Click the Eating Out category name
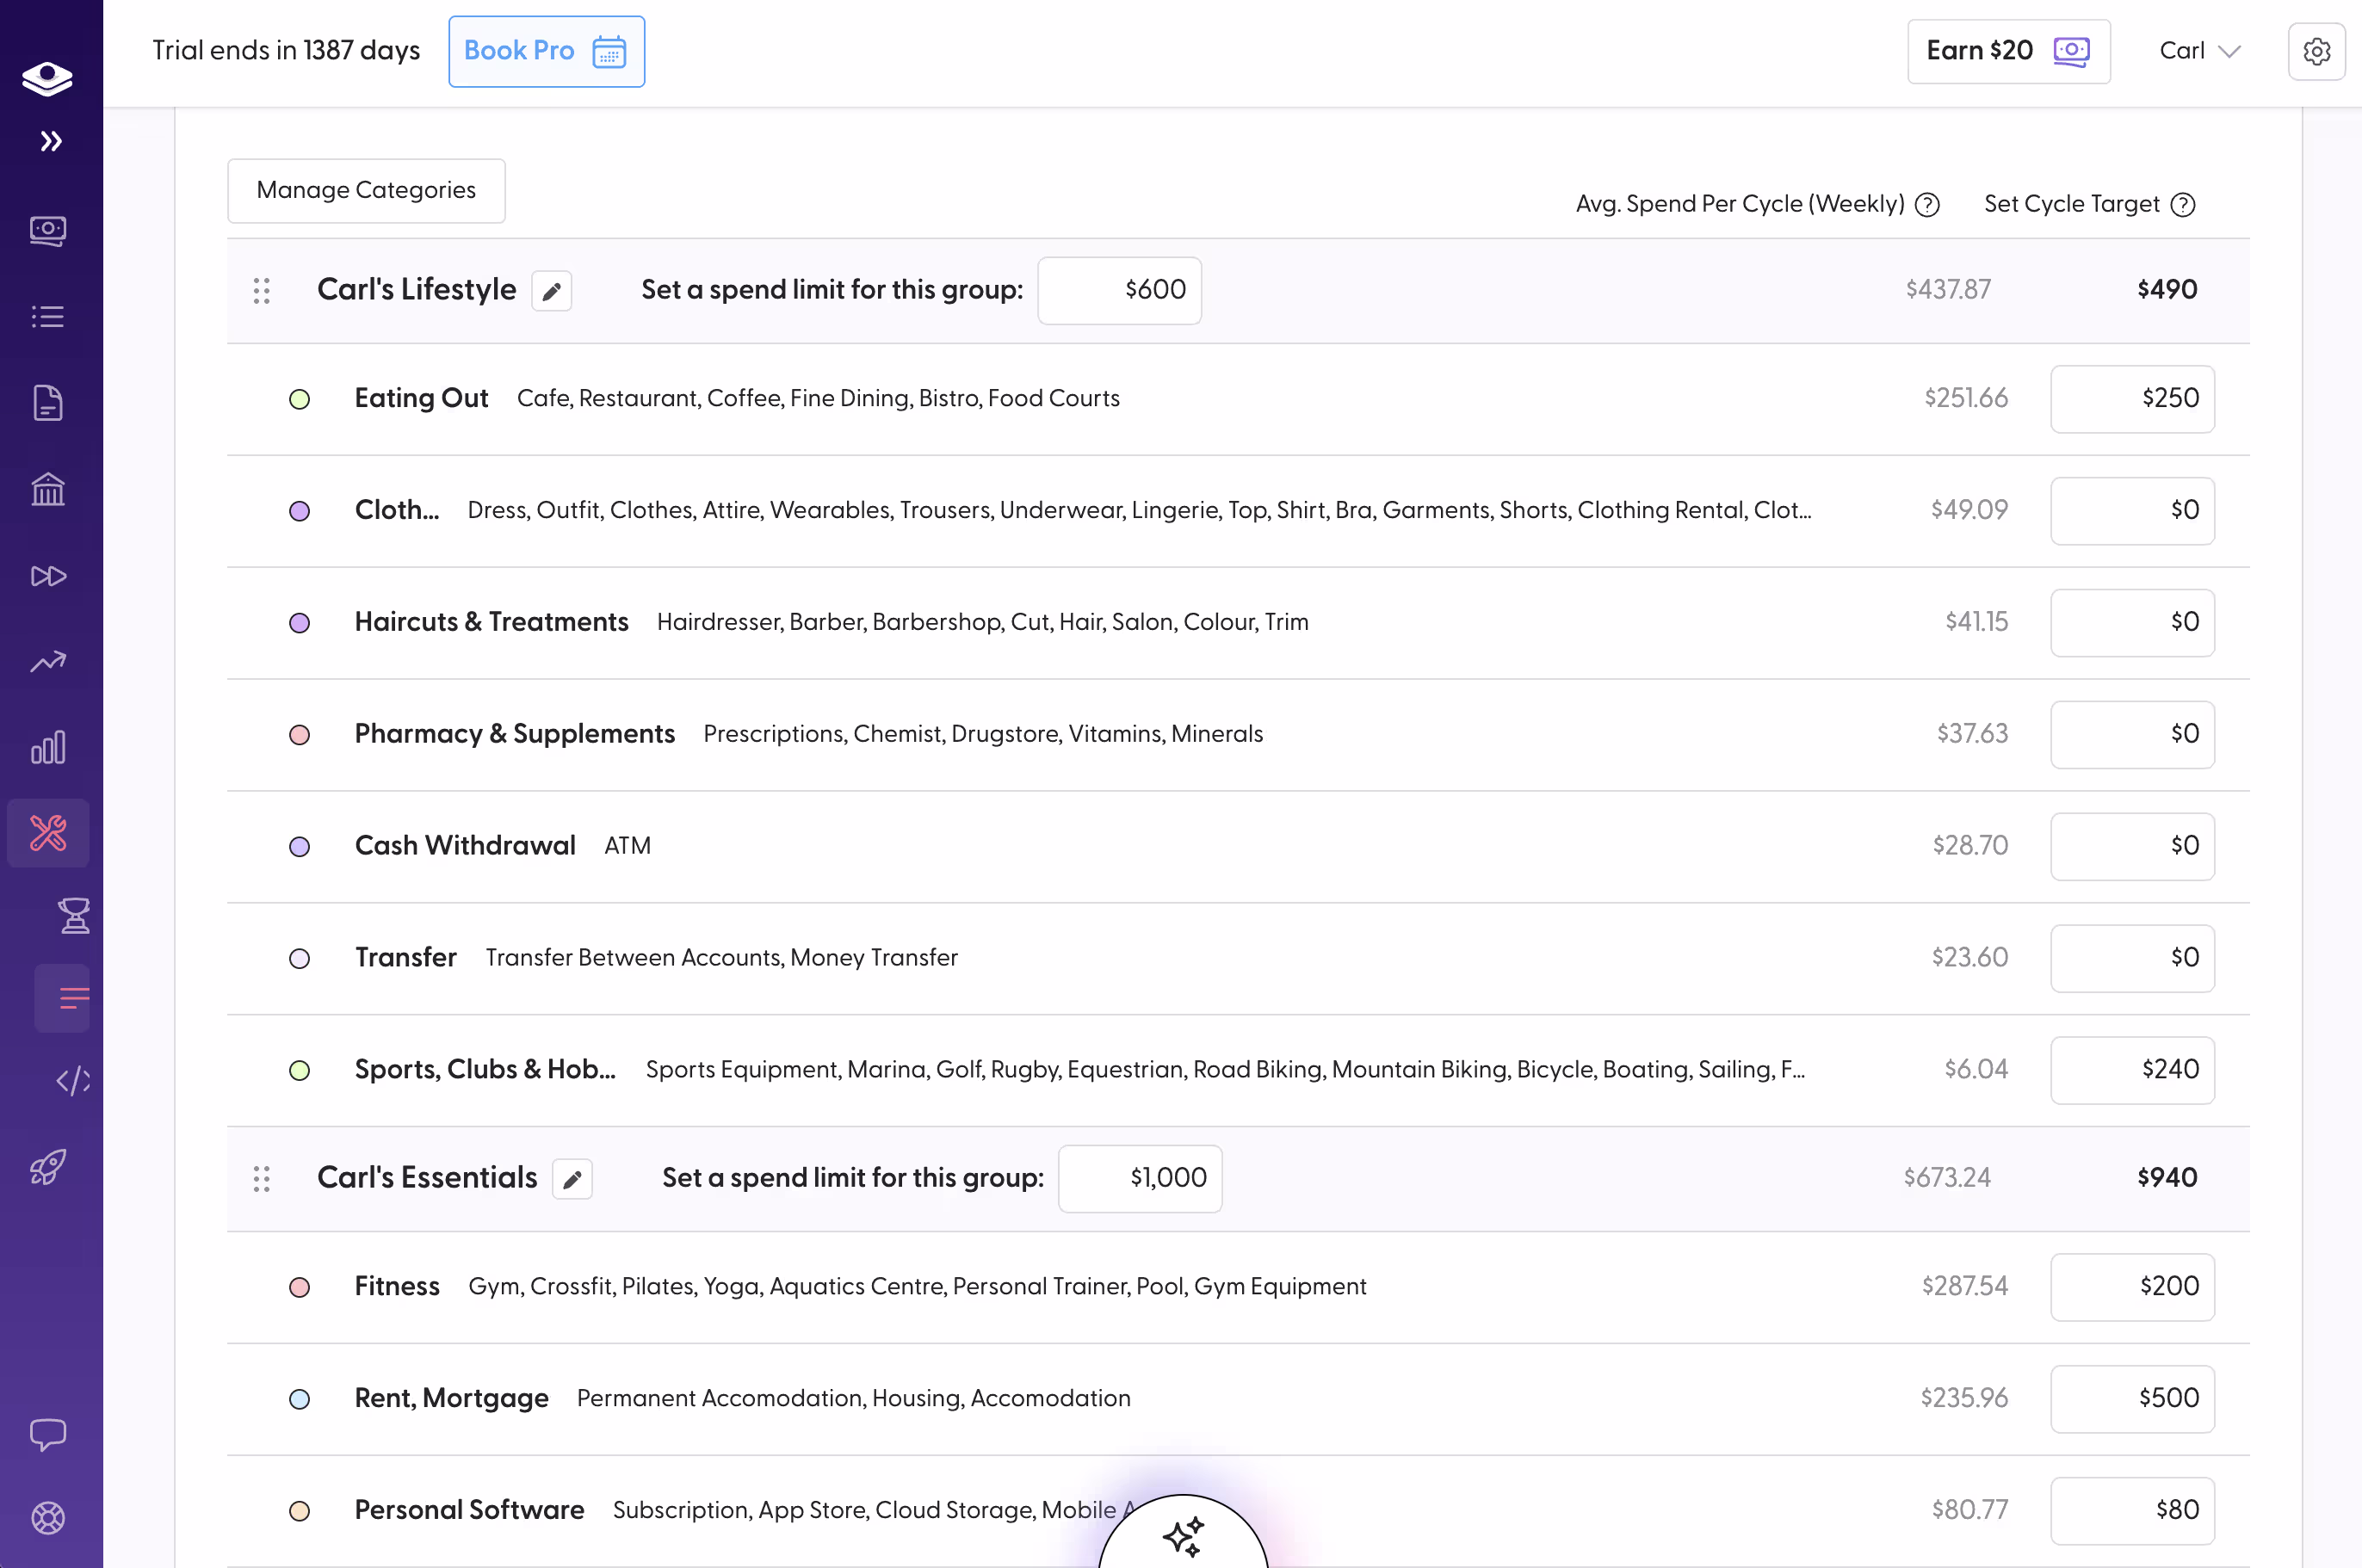The width and height of the screenshot is (2362, 1568). pos(421,398)
